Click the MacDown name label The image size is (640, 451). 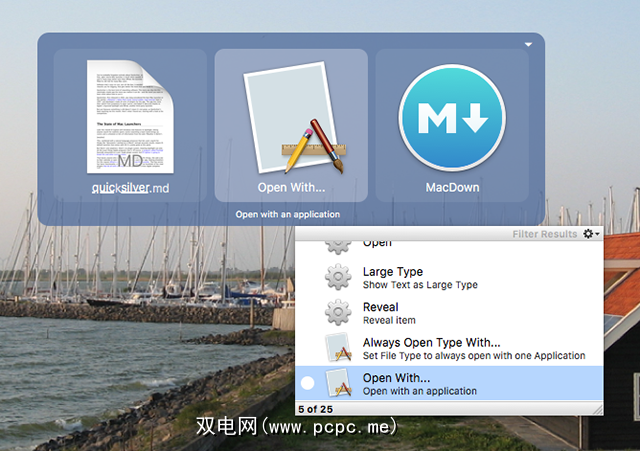451,187
